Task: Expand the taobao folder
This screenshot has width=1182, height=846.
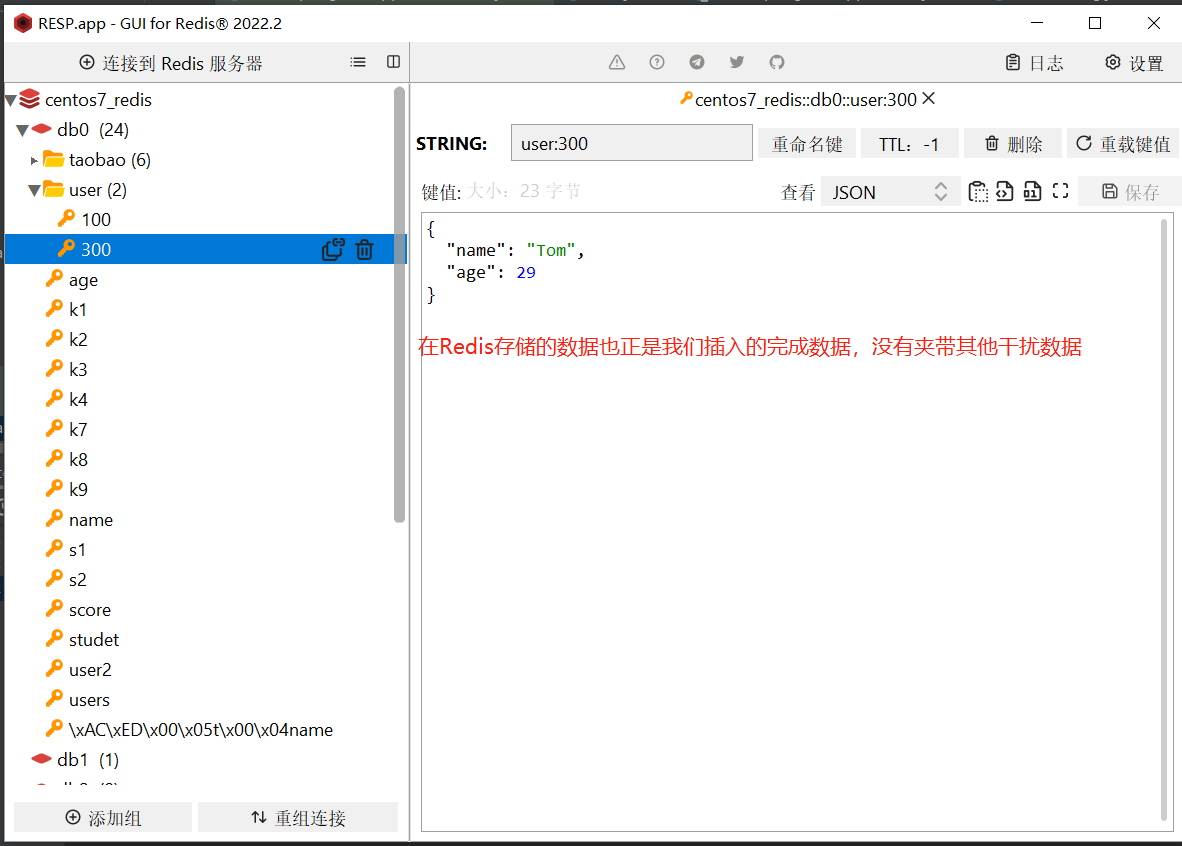Action: [x=34, y=160]
